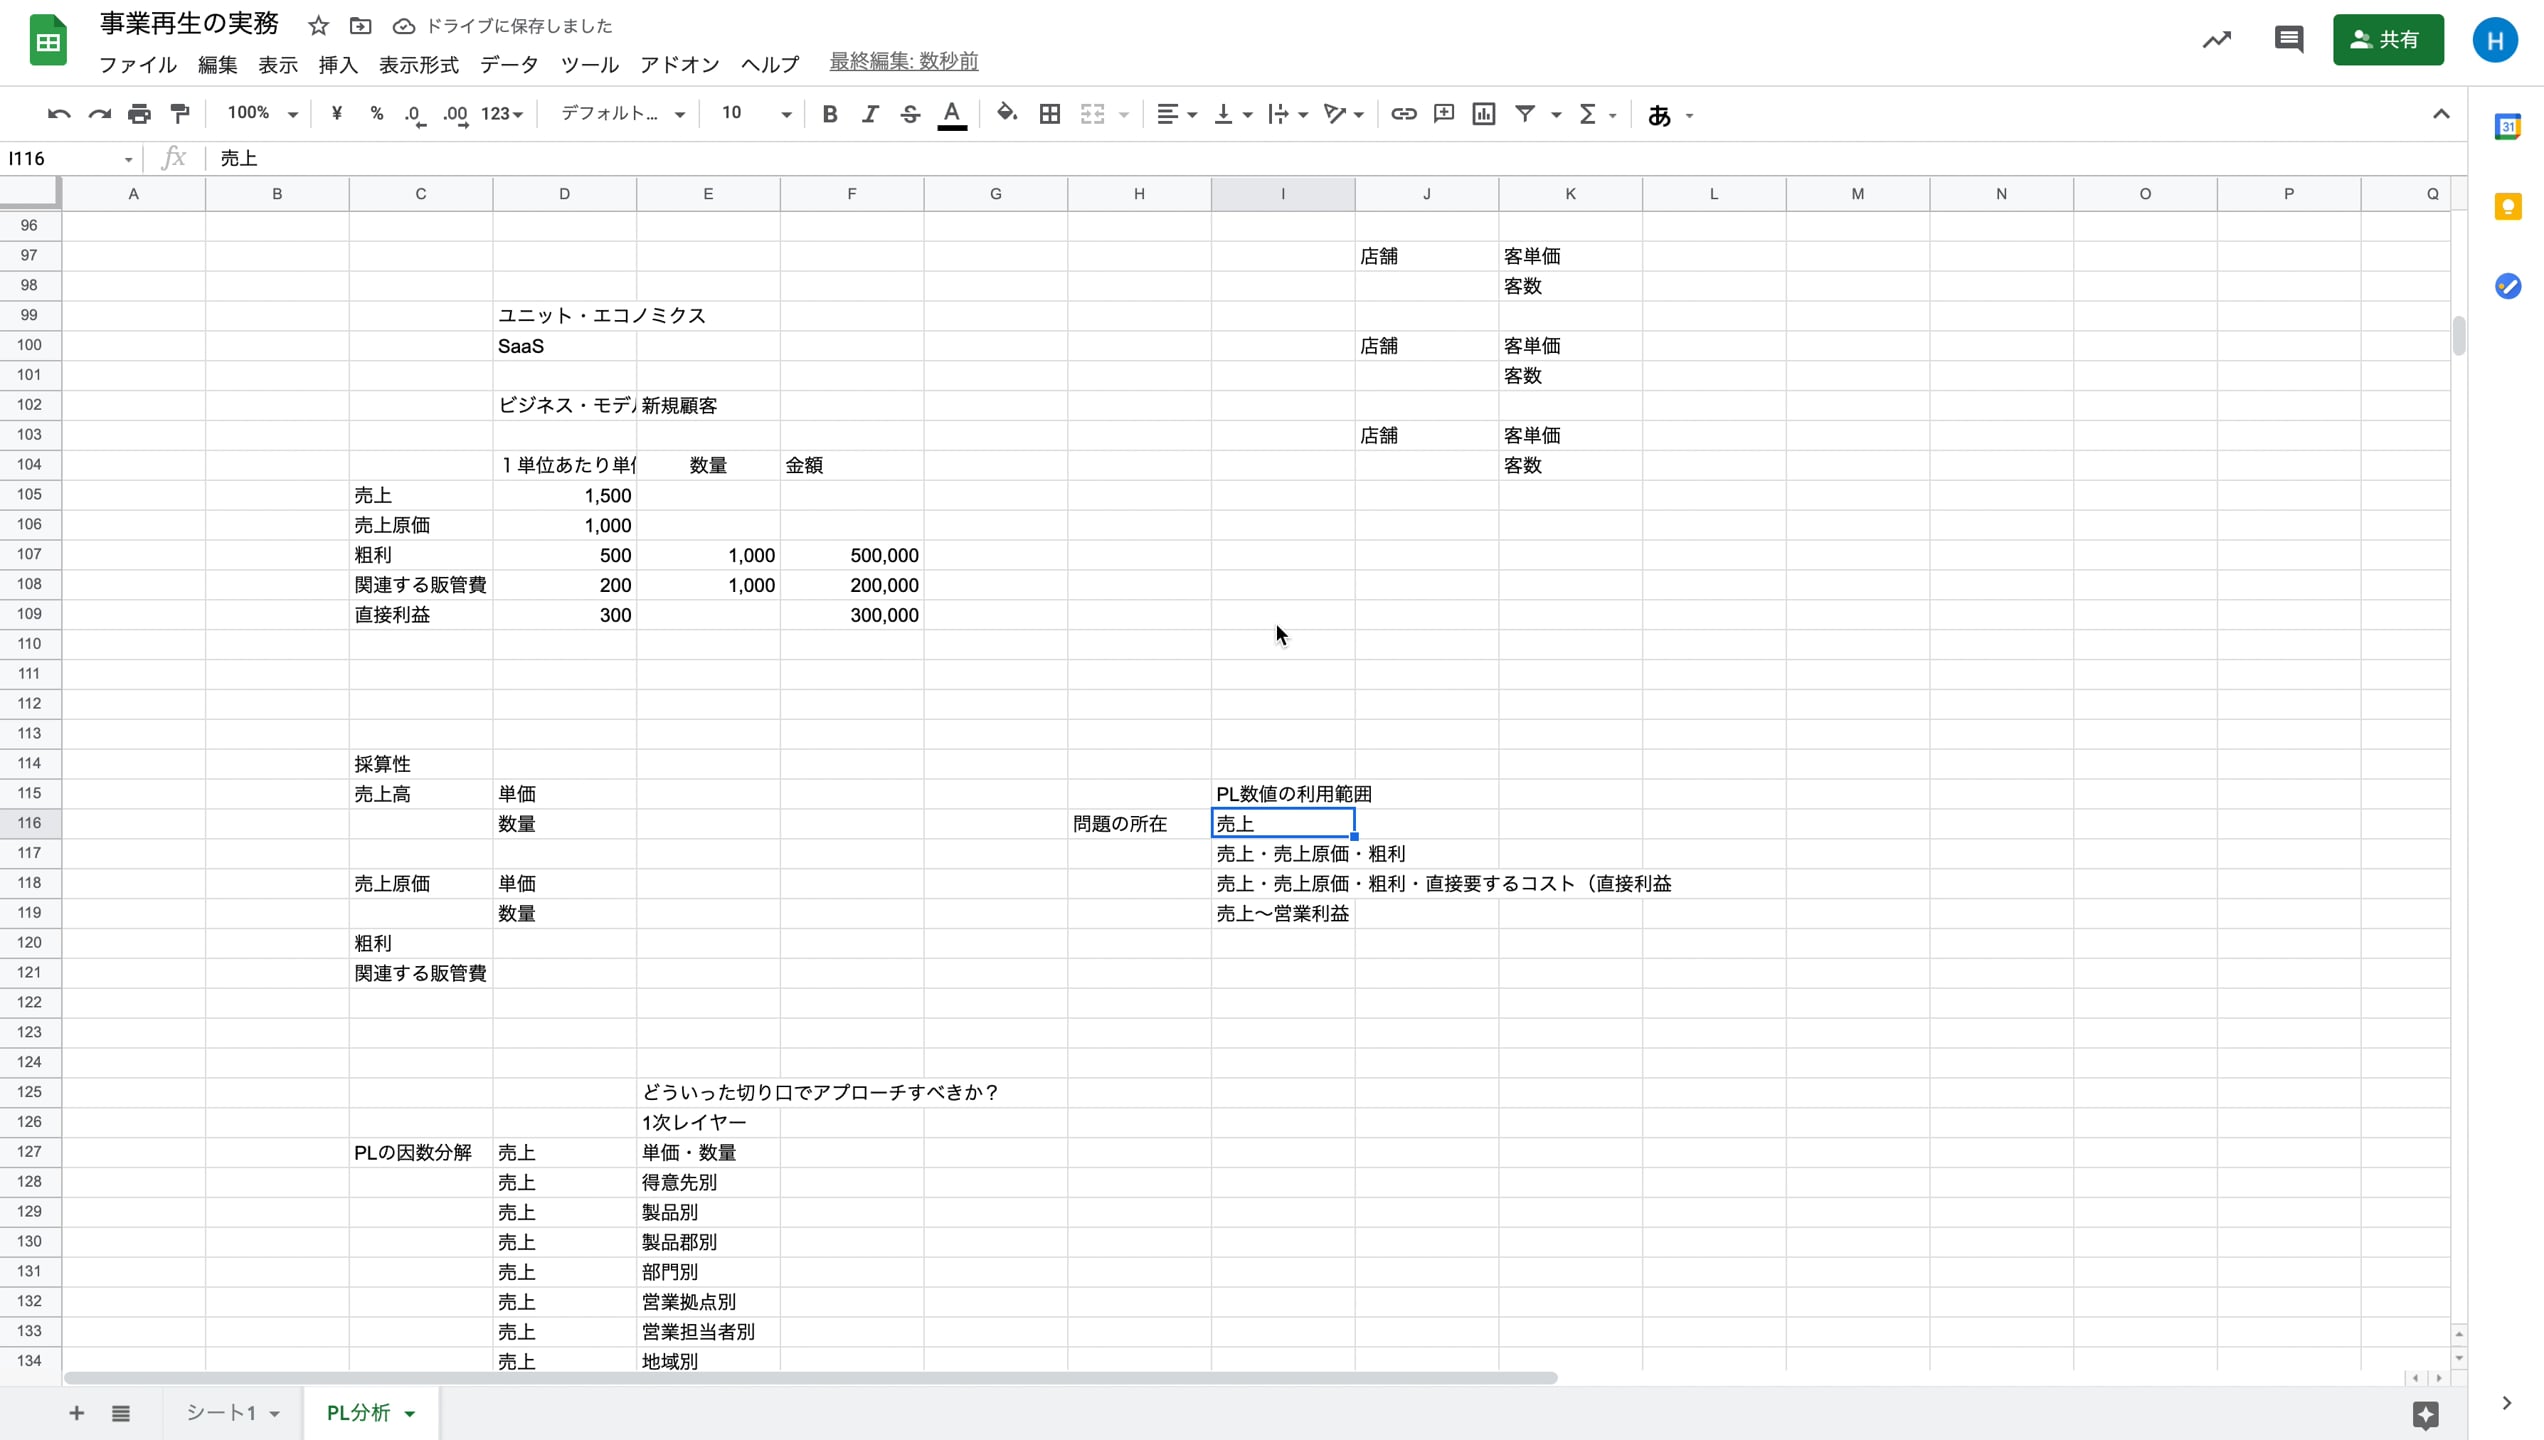2544x1440 pixels.
Task: Select the print icon
Action: 138,114
